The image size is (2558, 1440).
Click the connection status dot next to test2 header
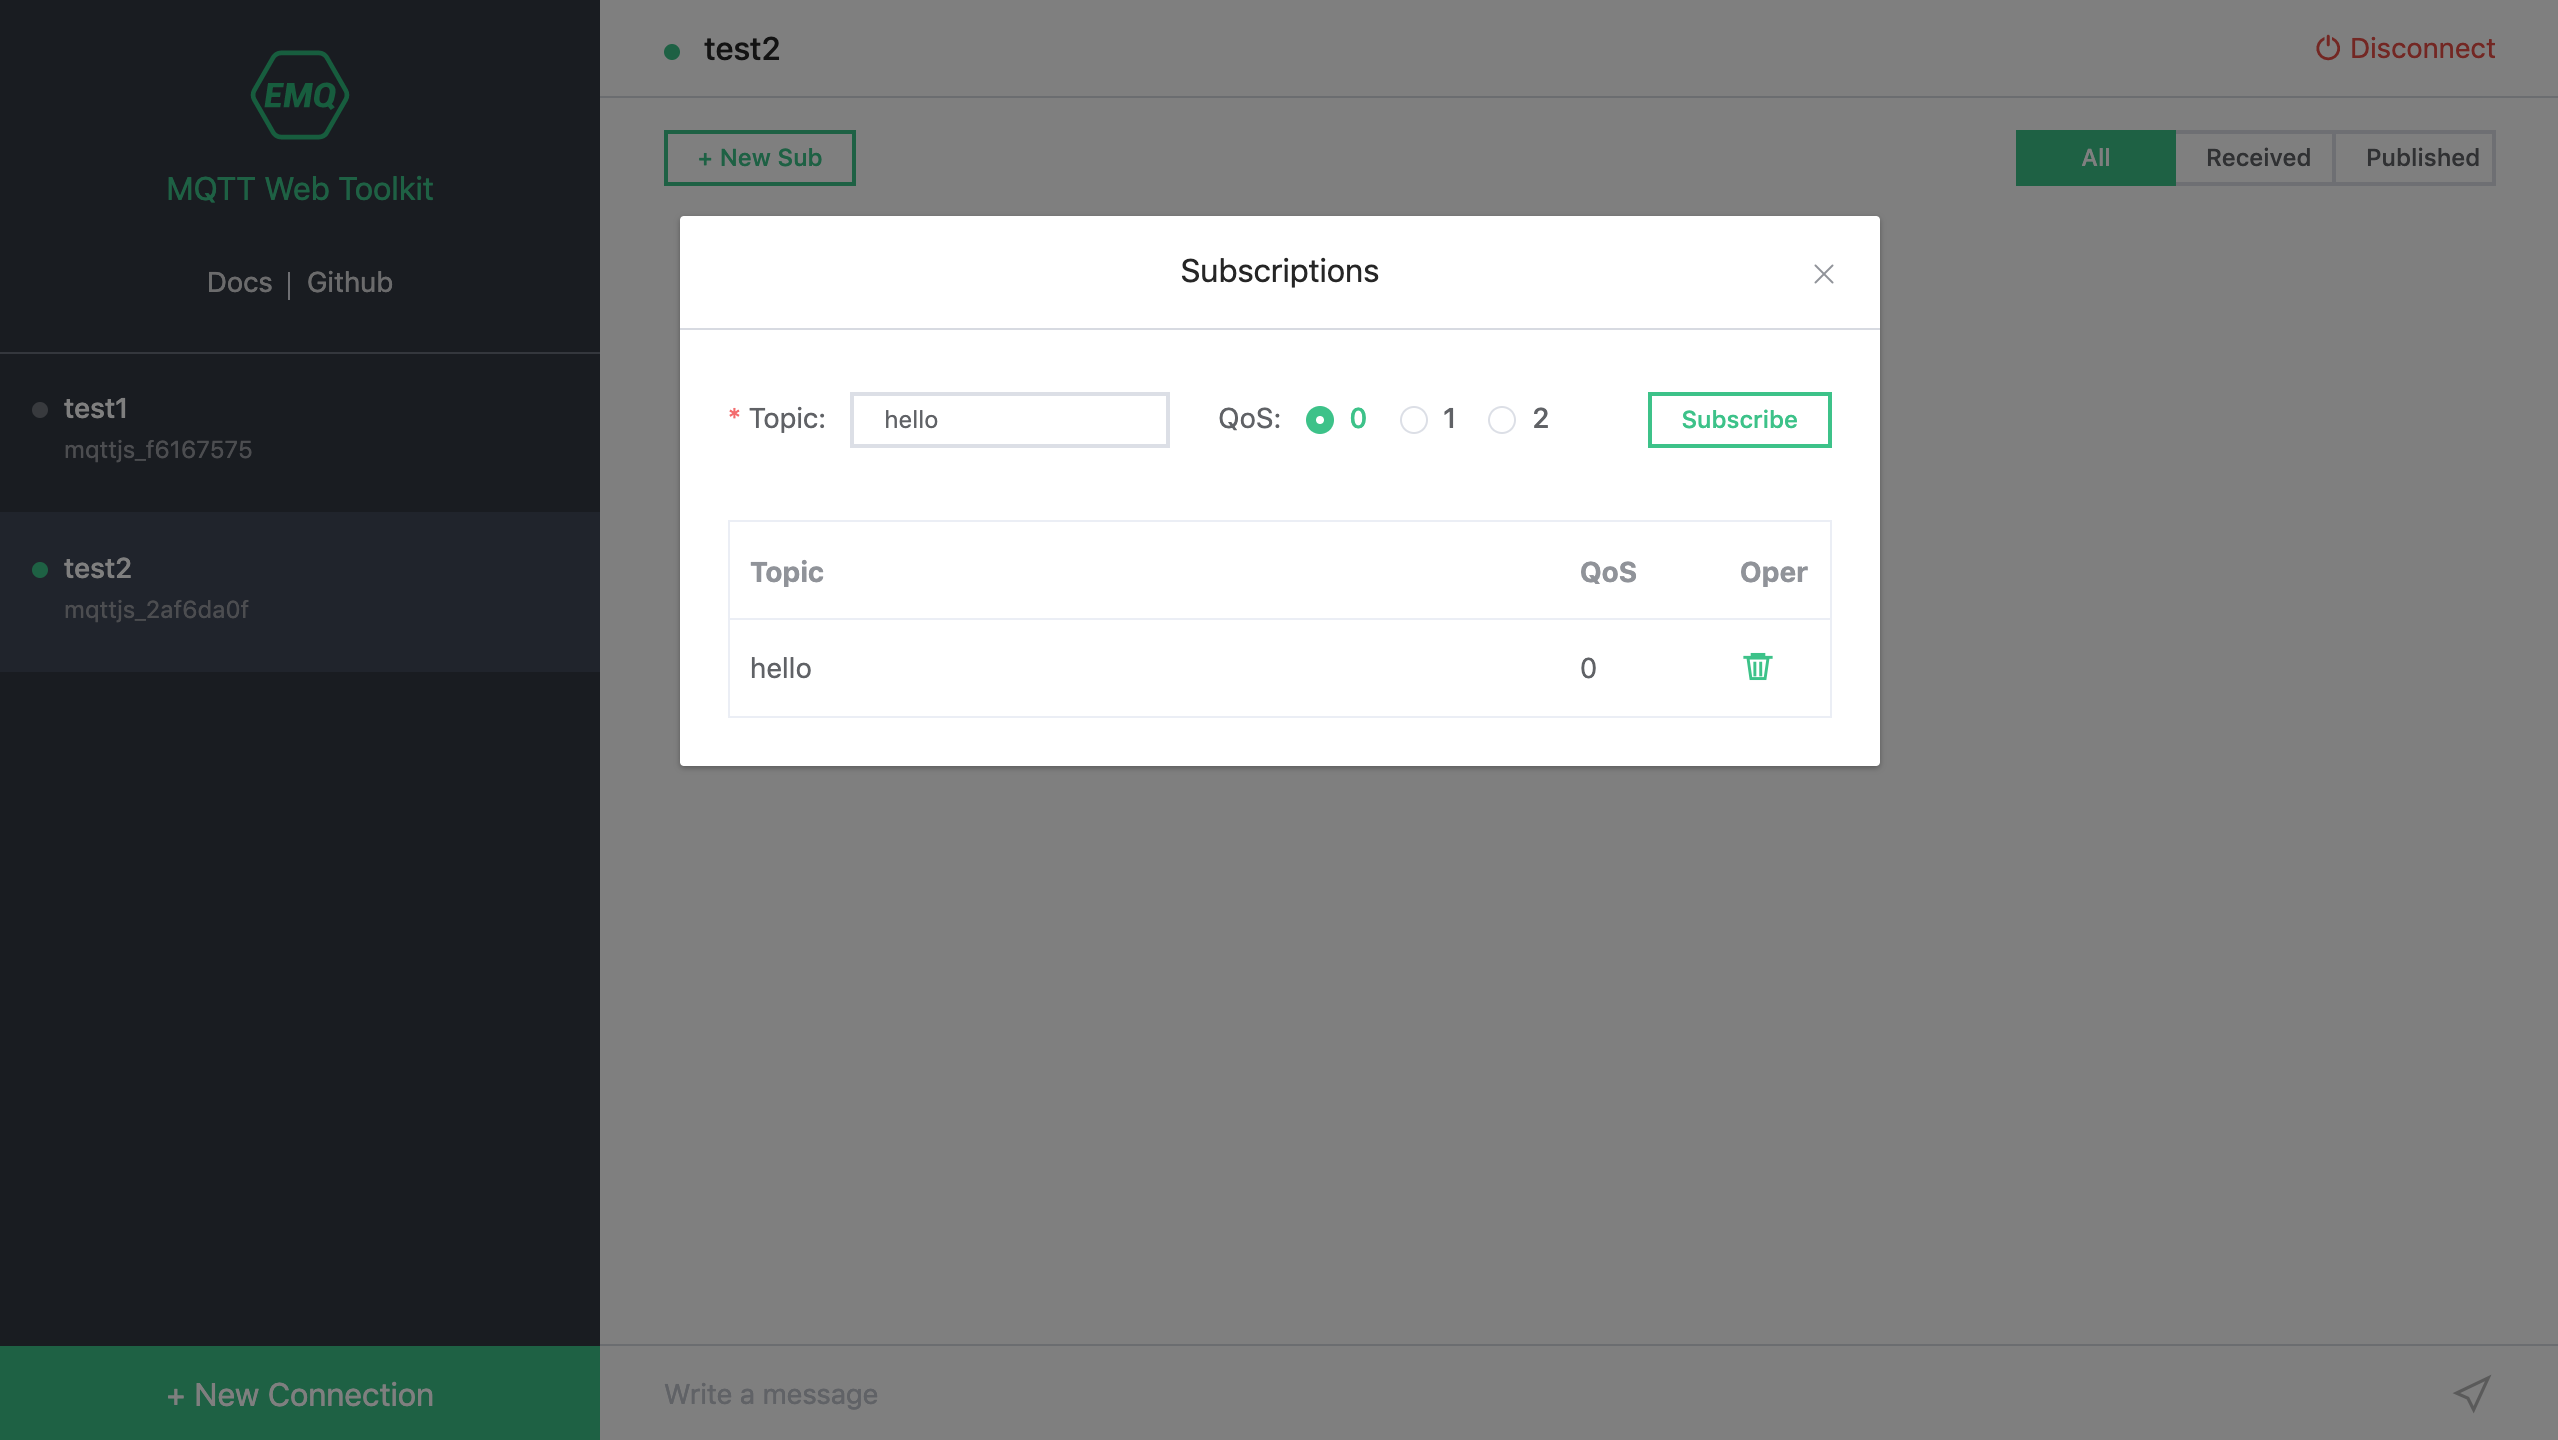(x=671, y=49)
